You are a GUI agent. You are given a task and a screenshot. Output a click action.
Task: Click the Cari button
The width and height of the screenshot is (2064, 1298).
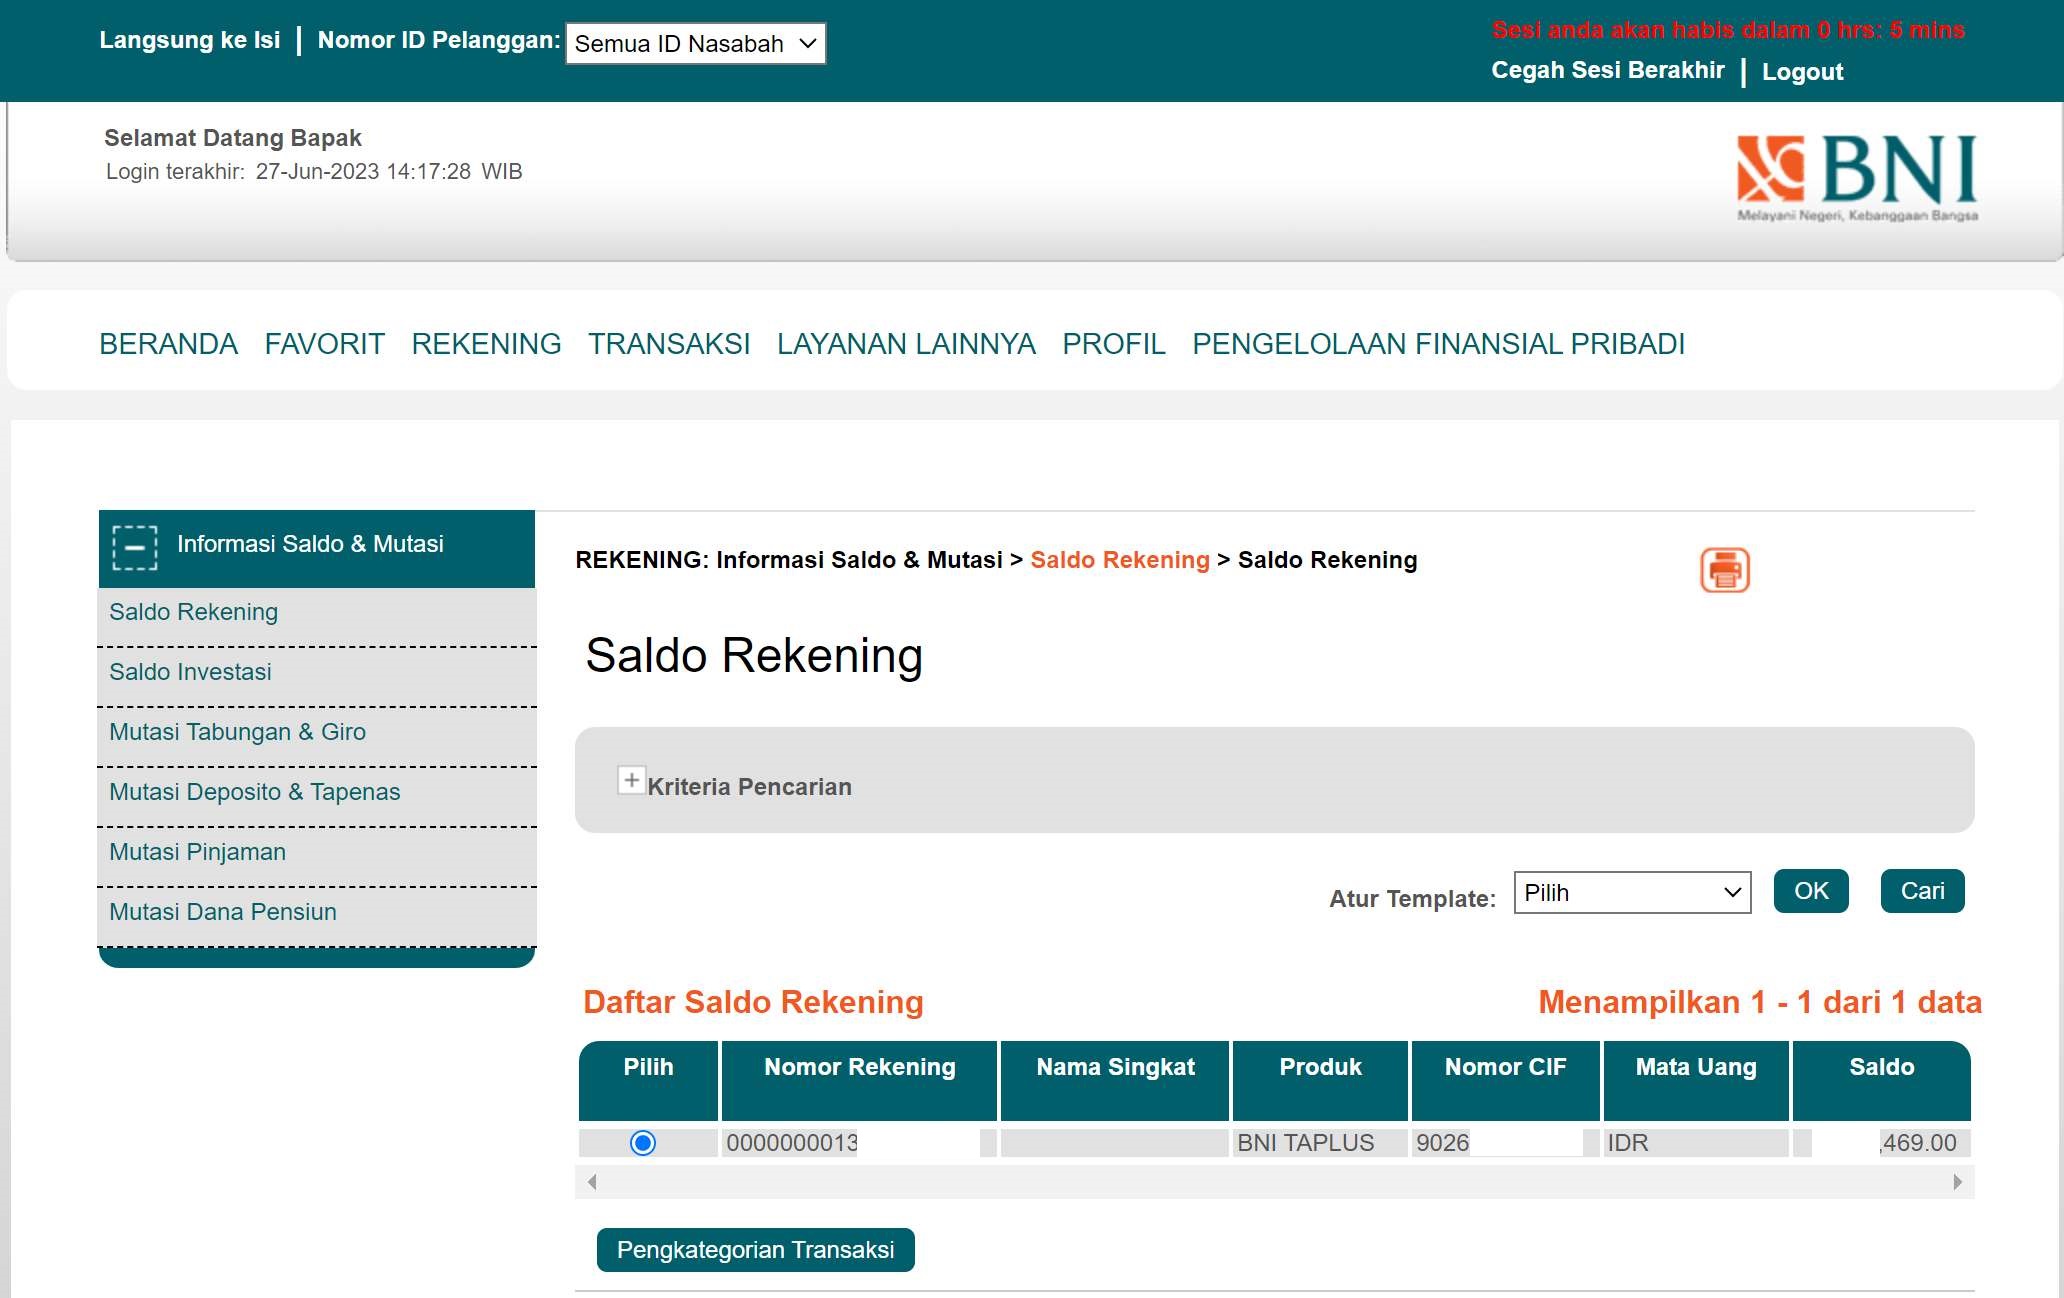click(x=1921, y=891)
